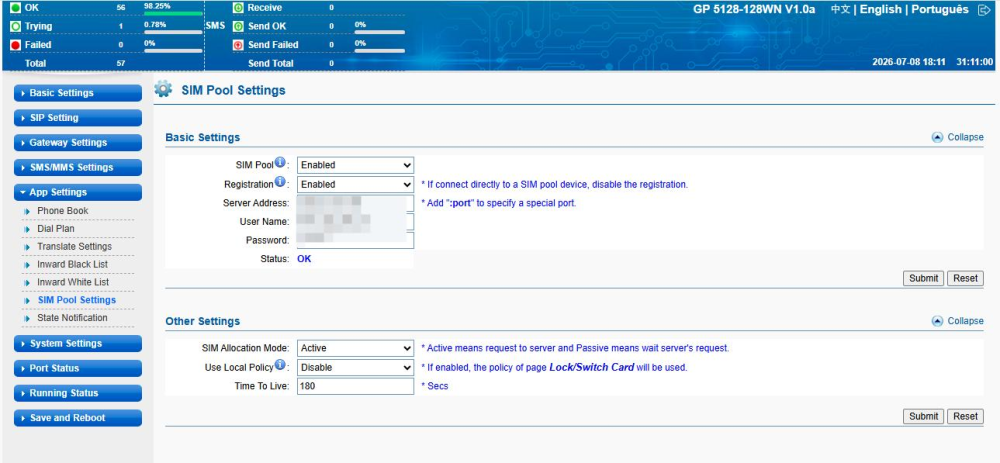This screenshot has width=1000, height=463.
Task: Open the Phone Book page
Action: 62,210
